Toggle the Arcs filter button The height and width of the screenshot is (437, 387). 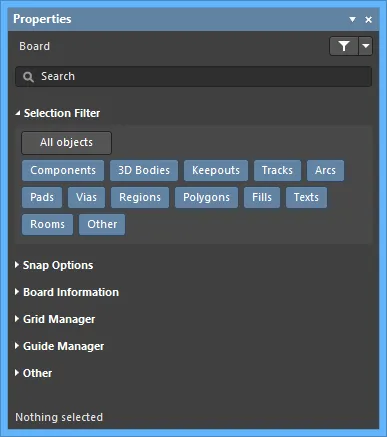click(325, 170)
